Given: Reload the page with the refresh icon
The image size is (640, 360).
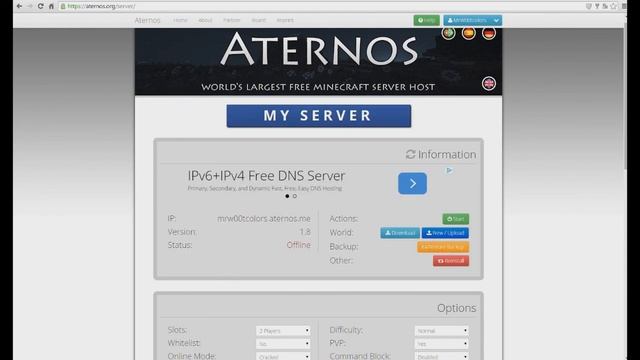Looking at the screenshot, I should point(40,6).
